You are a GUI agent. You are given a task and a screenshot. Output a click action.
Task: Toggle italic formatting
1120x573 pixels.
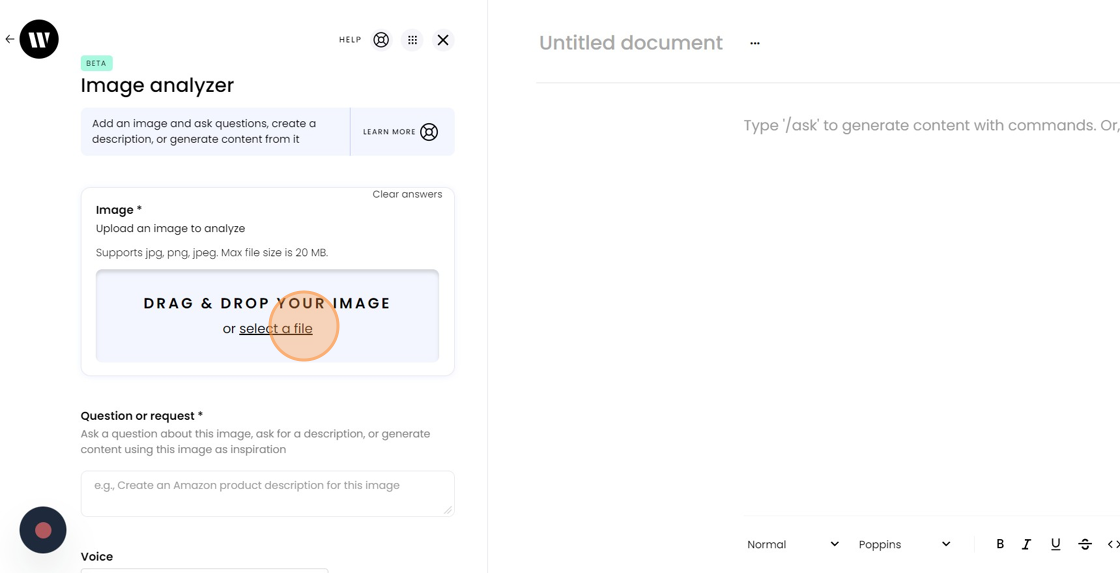[x=1026, y=544]
